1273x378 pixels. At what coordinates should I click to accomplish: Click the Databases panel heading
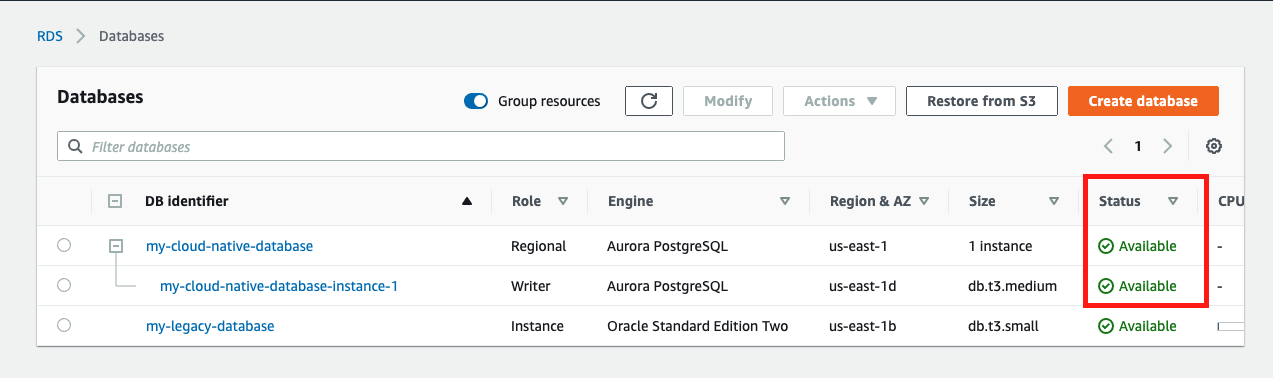100,97
